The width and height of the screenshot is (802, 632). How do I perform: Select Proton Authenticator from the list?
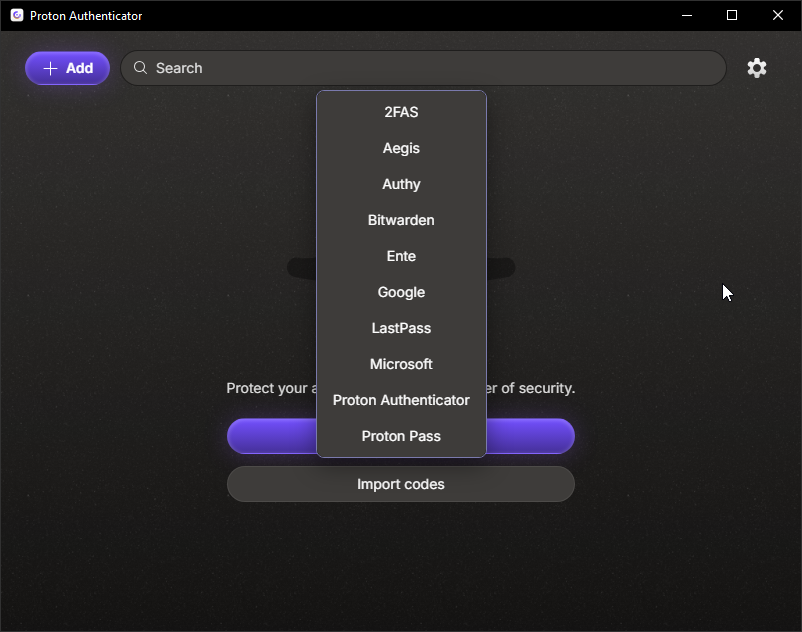(401, 400)
